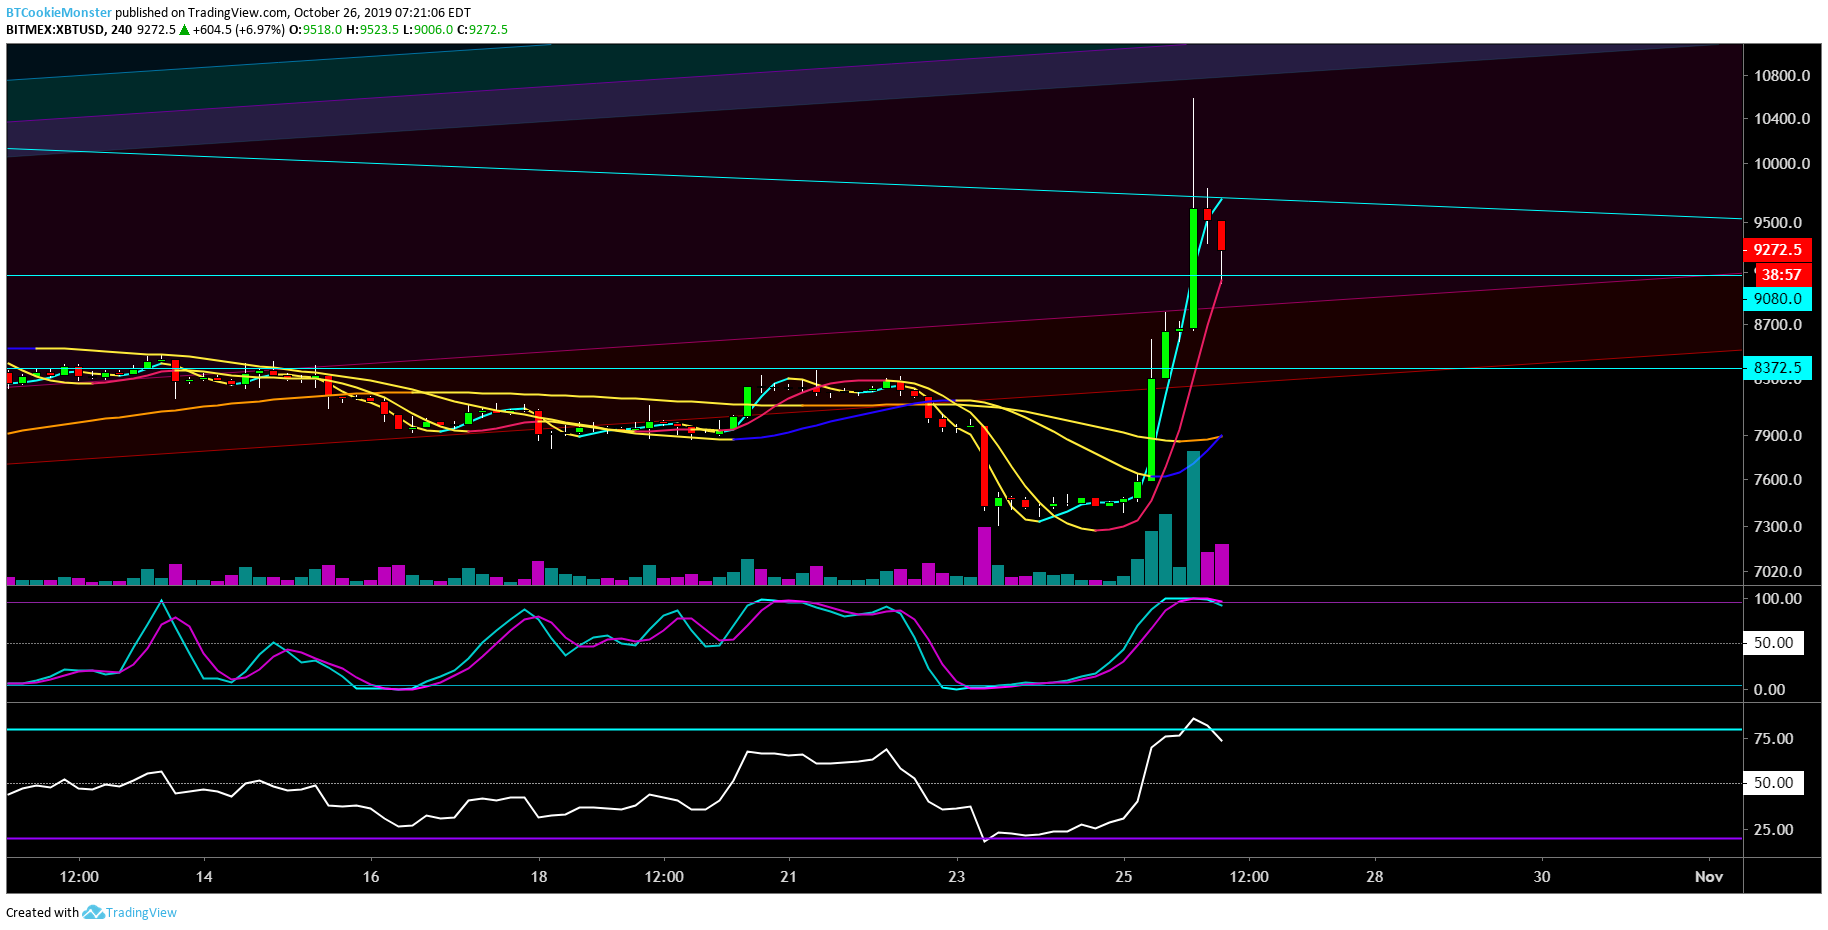Click the TradingView logo icon at bottom
Image resolution: width=1828 pixels, height=930 pixels.
pyautogui.click(x=93, y=912)
